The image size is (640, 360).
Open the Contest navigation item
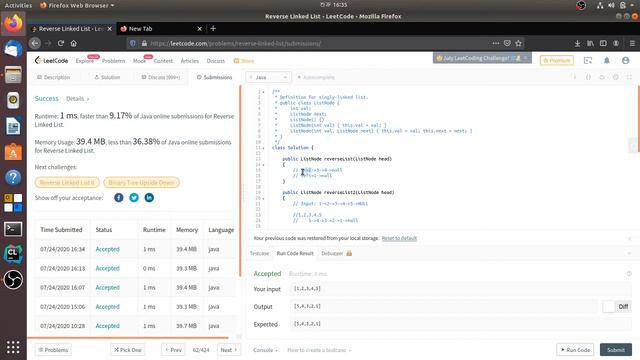coord(163,60)
